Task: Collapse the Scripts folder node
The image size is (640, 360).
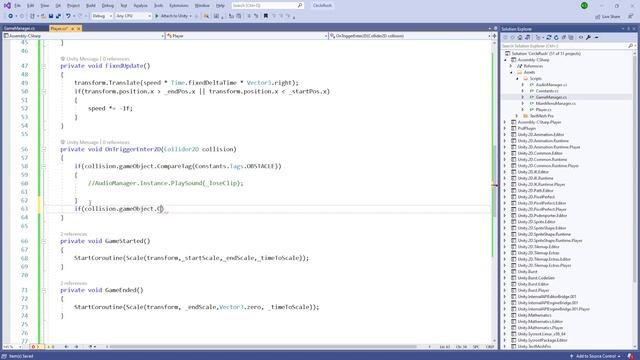Action: 517,78
